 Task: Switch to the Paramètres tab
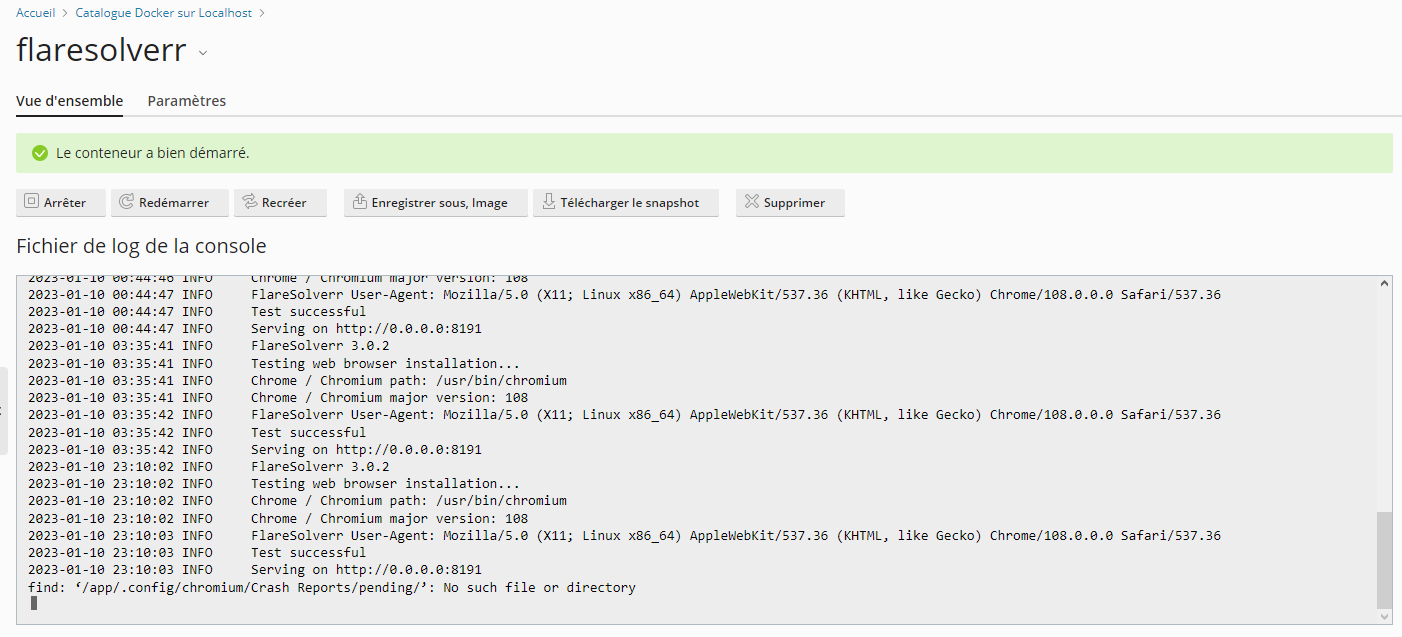point(186,101)
